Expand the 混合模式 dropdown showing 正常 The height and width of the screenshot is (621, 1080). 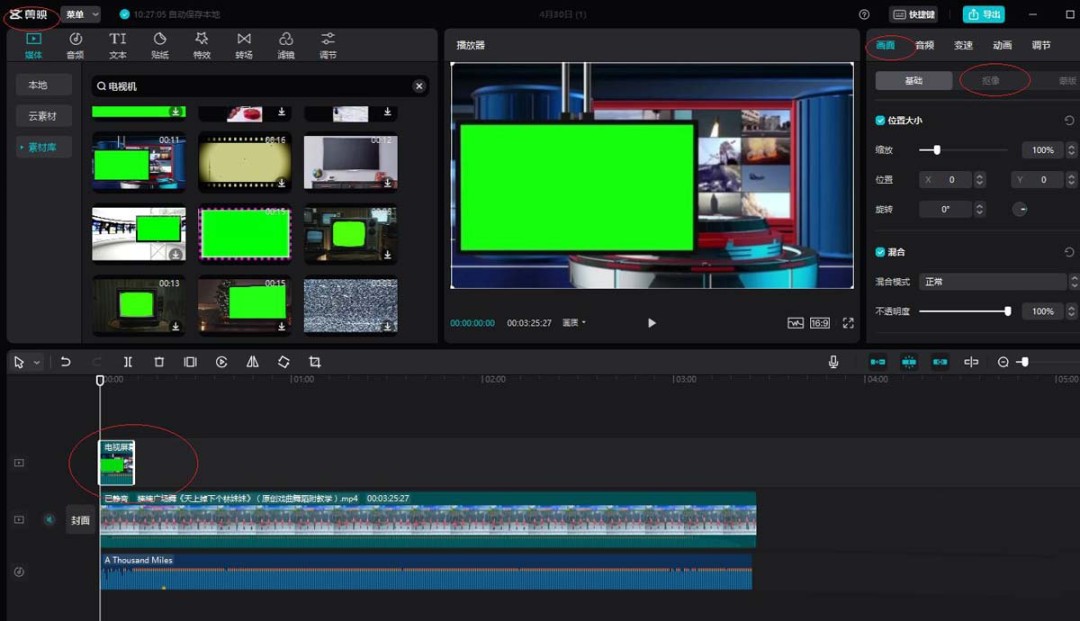pos(995,282)
